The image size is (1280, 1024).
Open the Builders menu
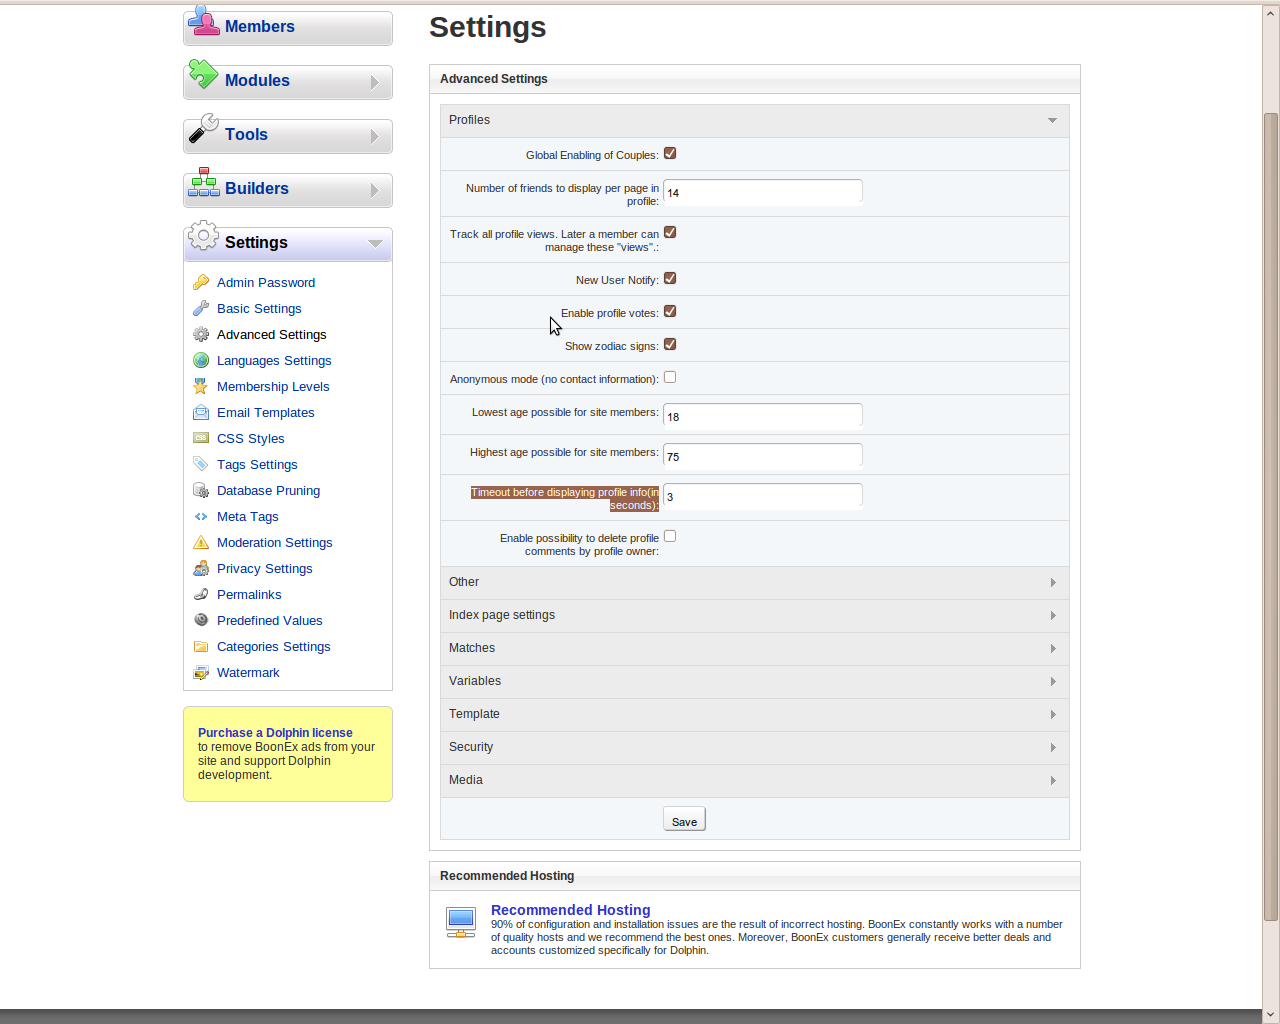(288, 189)
